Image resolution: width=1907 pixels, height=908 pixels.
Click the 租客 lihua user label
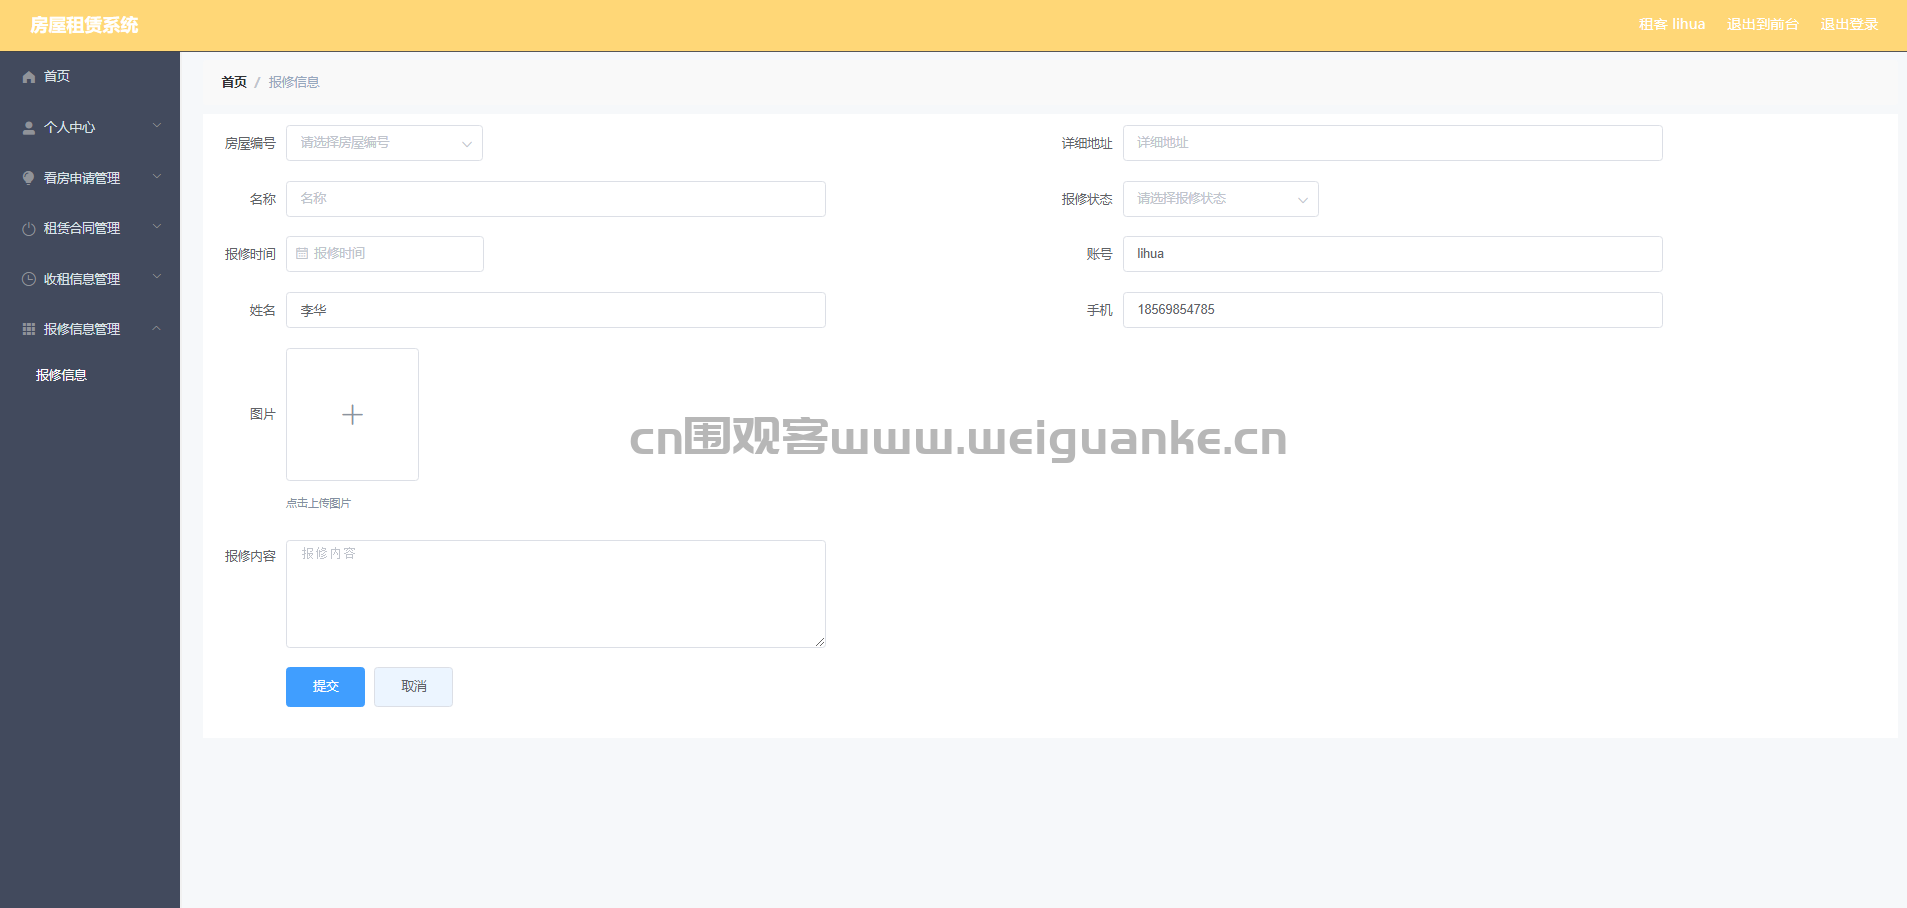[x=1672, y=24]
